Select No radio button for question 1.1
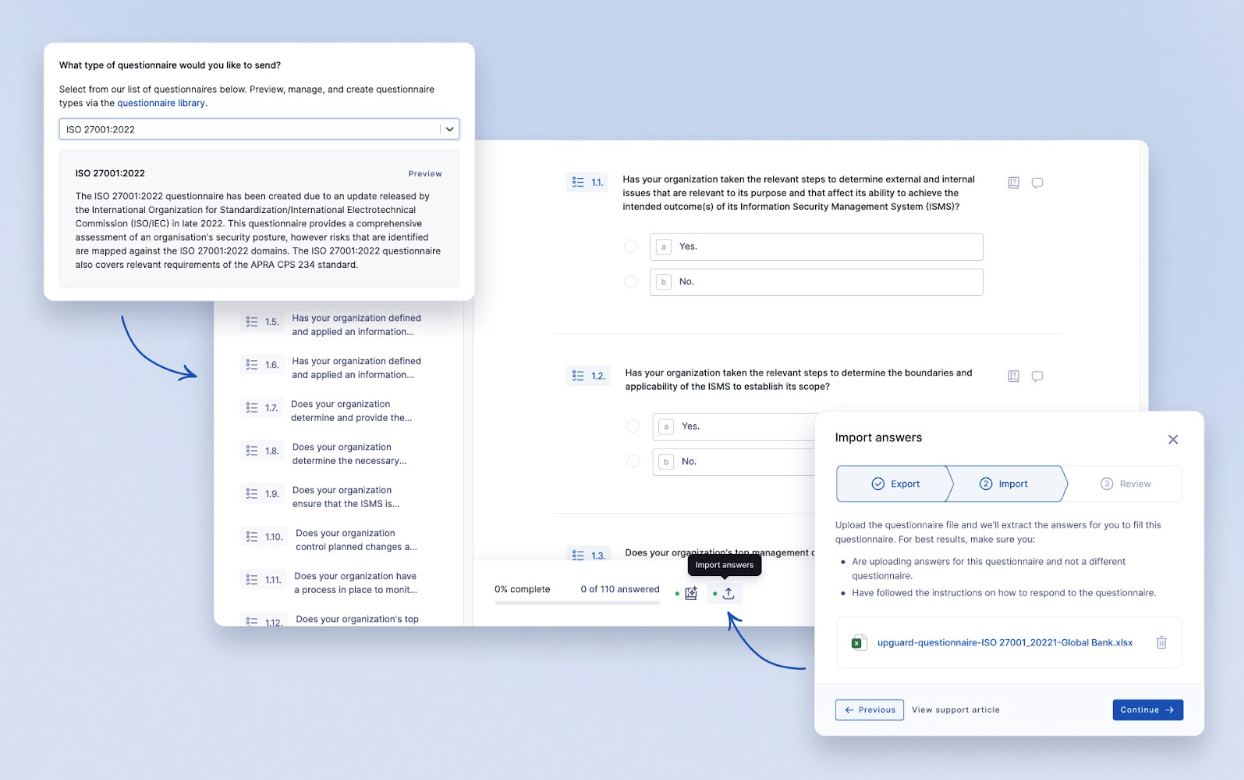 (x=630, y=282)
